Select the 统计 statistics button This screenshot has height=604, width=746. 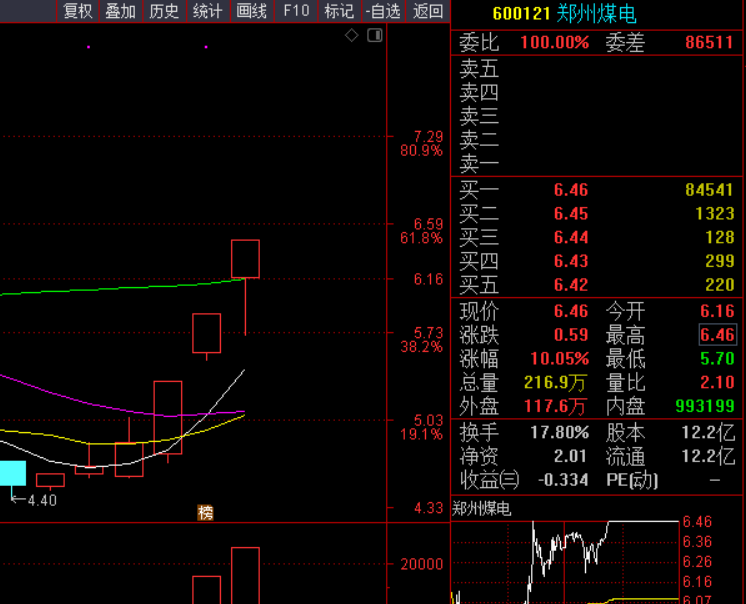[x=208, y=11]
